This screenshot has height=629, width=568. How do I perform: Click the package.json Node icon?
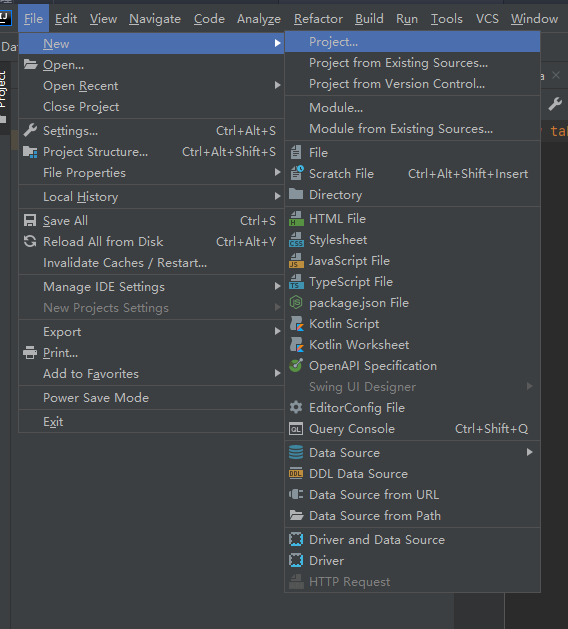click(x=296, y=302)
